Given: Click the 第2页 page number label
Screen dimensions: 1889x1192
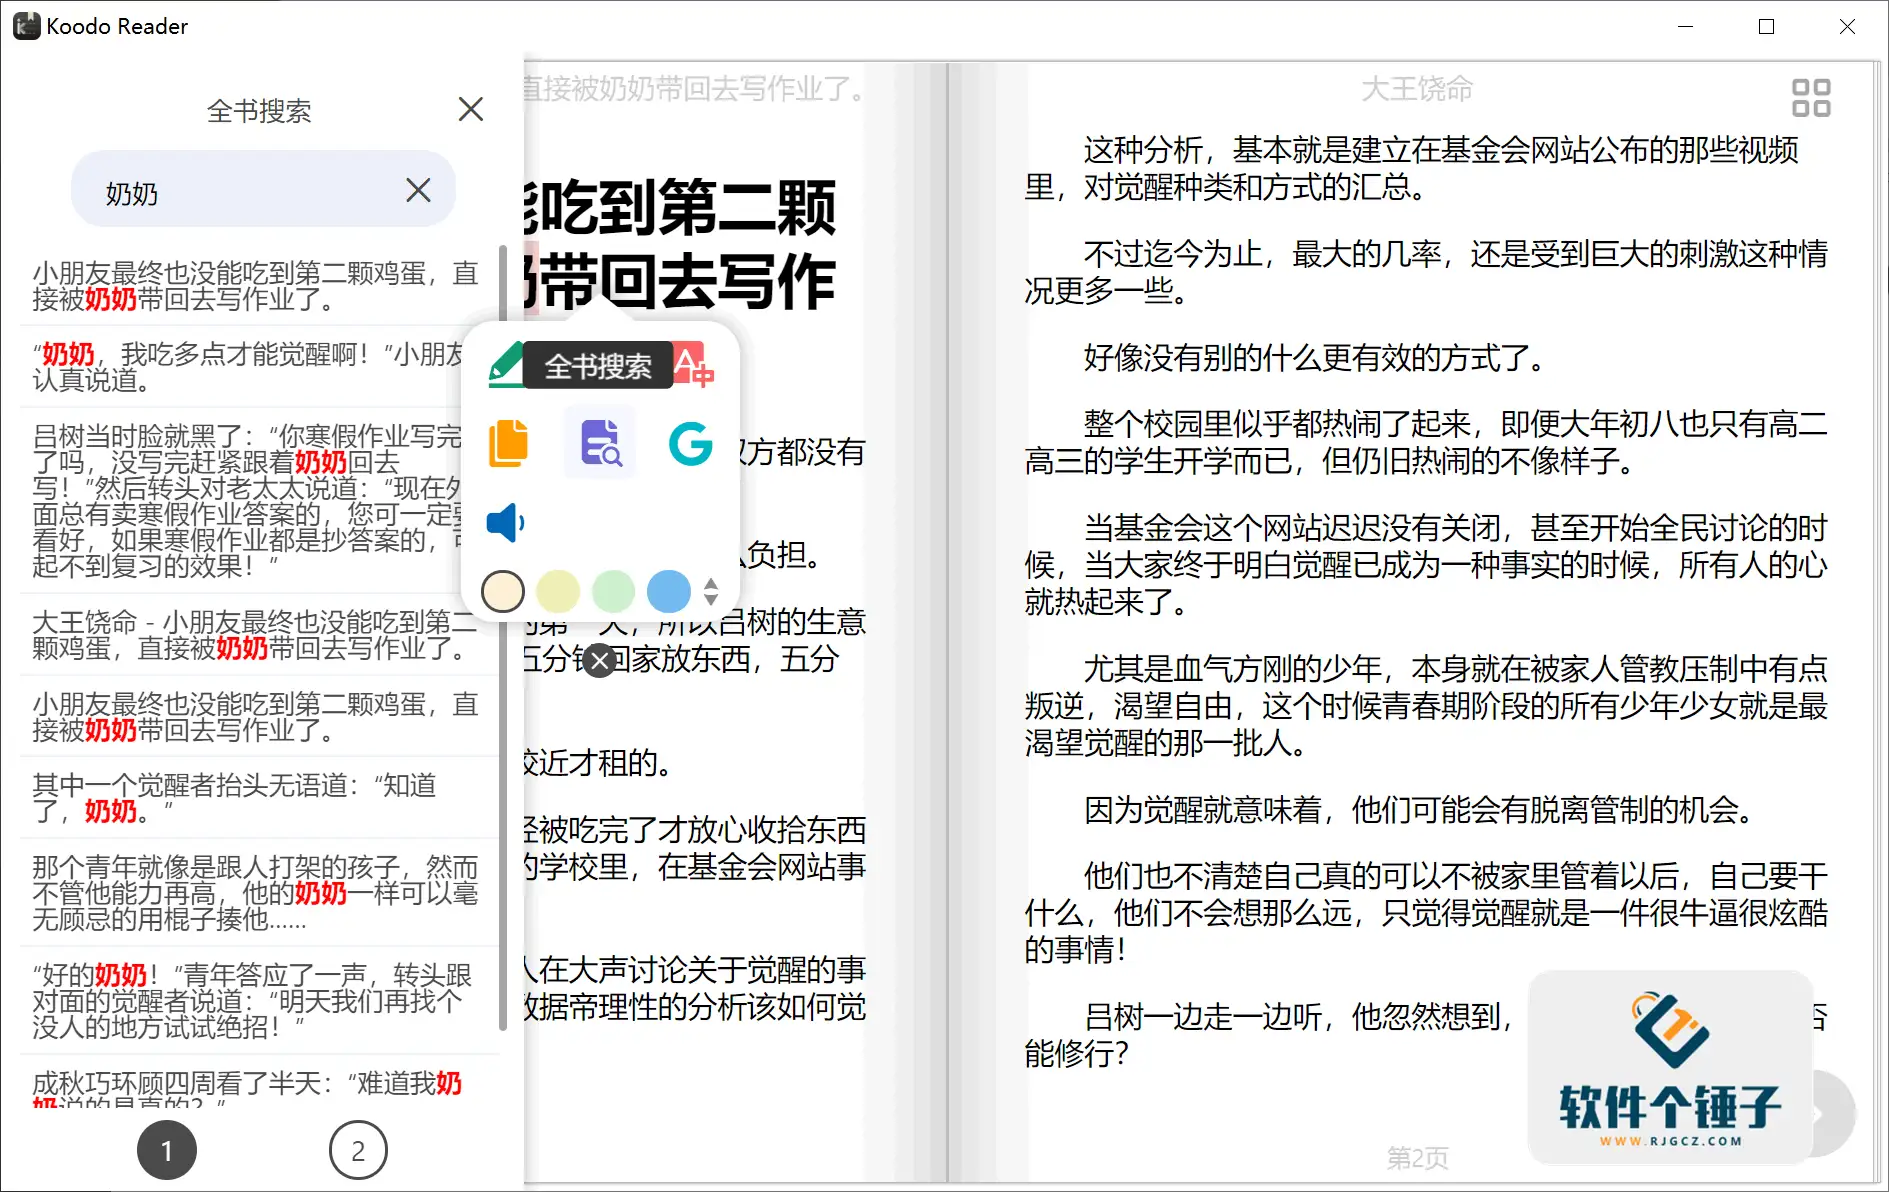Looking at the screenshot, I should 1417,1158.
